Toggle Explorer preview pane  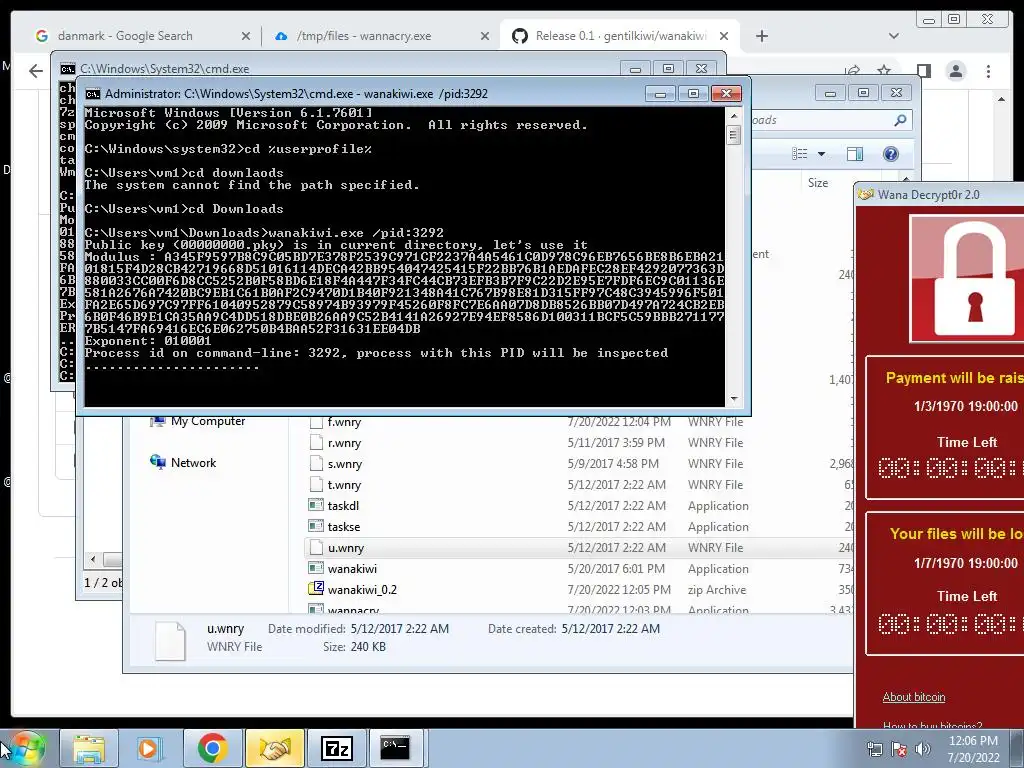[854, 154]
